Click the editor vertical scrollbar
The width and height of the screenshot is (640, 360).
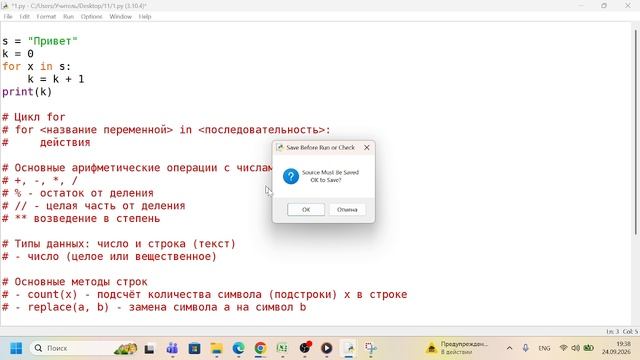click(636, 131)
